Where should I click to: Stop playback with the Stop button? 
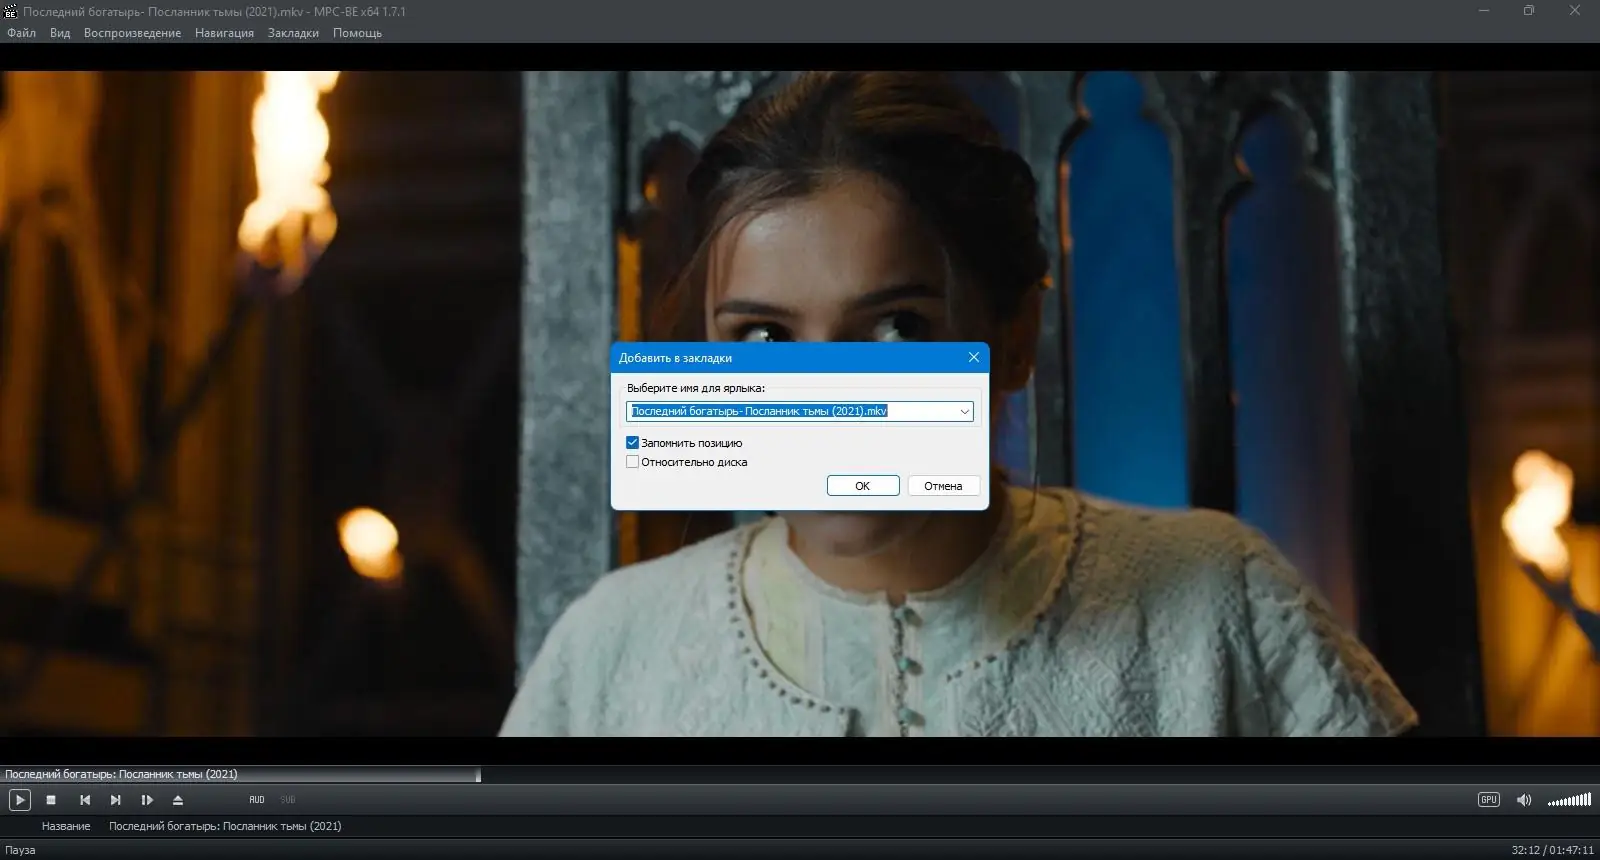point(51,800)
